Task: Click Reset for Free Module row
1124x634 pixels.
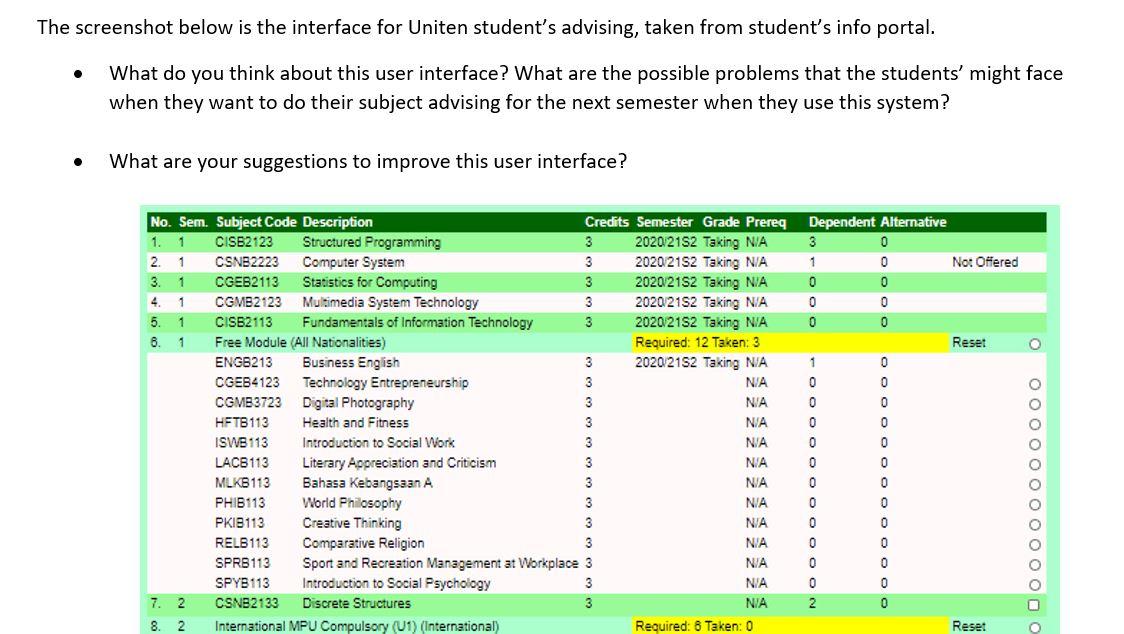Action: pos(968,343)
